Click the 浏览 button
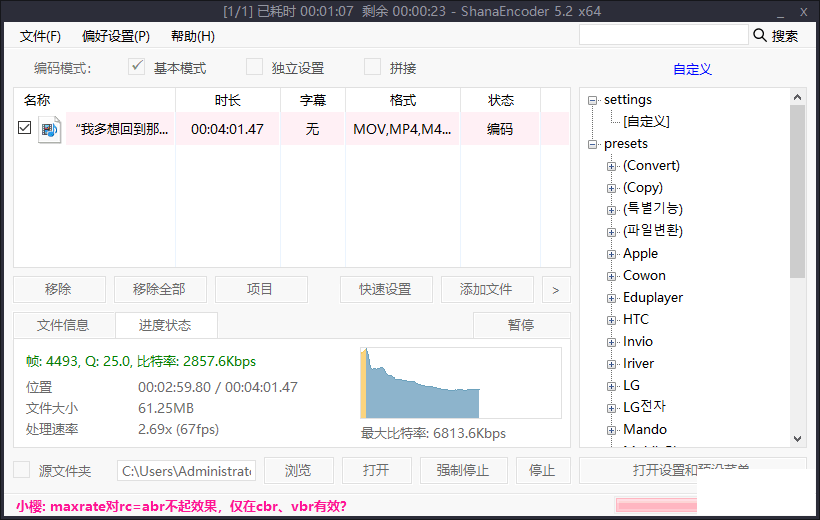 [x=299, y=470]
